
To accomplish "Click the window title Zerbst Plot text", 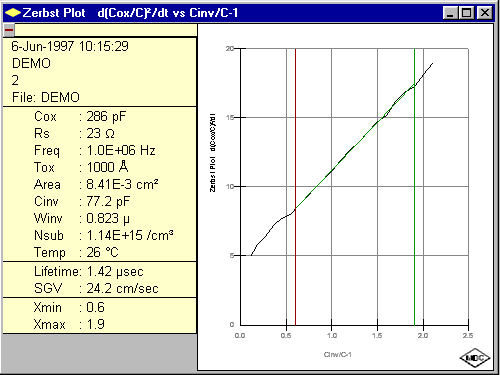I will [x=54, y=13].
